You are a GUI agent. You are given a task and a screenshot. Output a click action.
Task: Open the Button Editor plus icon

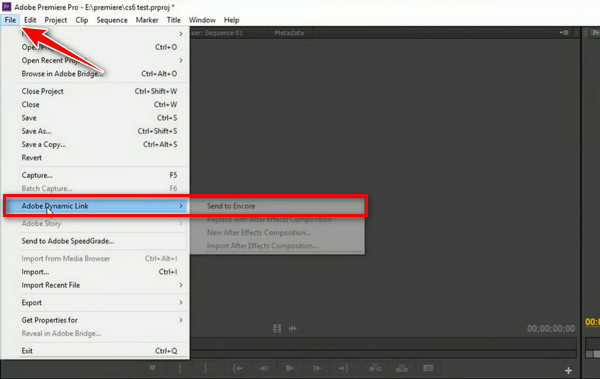tap(569, 370)
